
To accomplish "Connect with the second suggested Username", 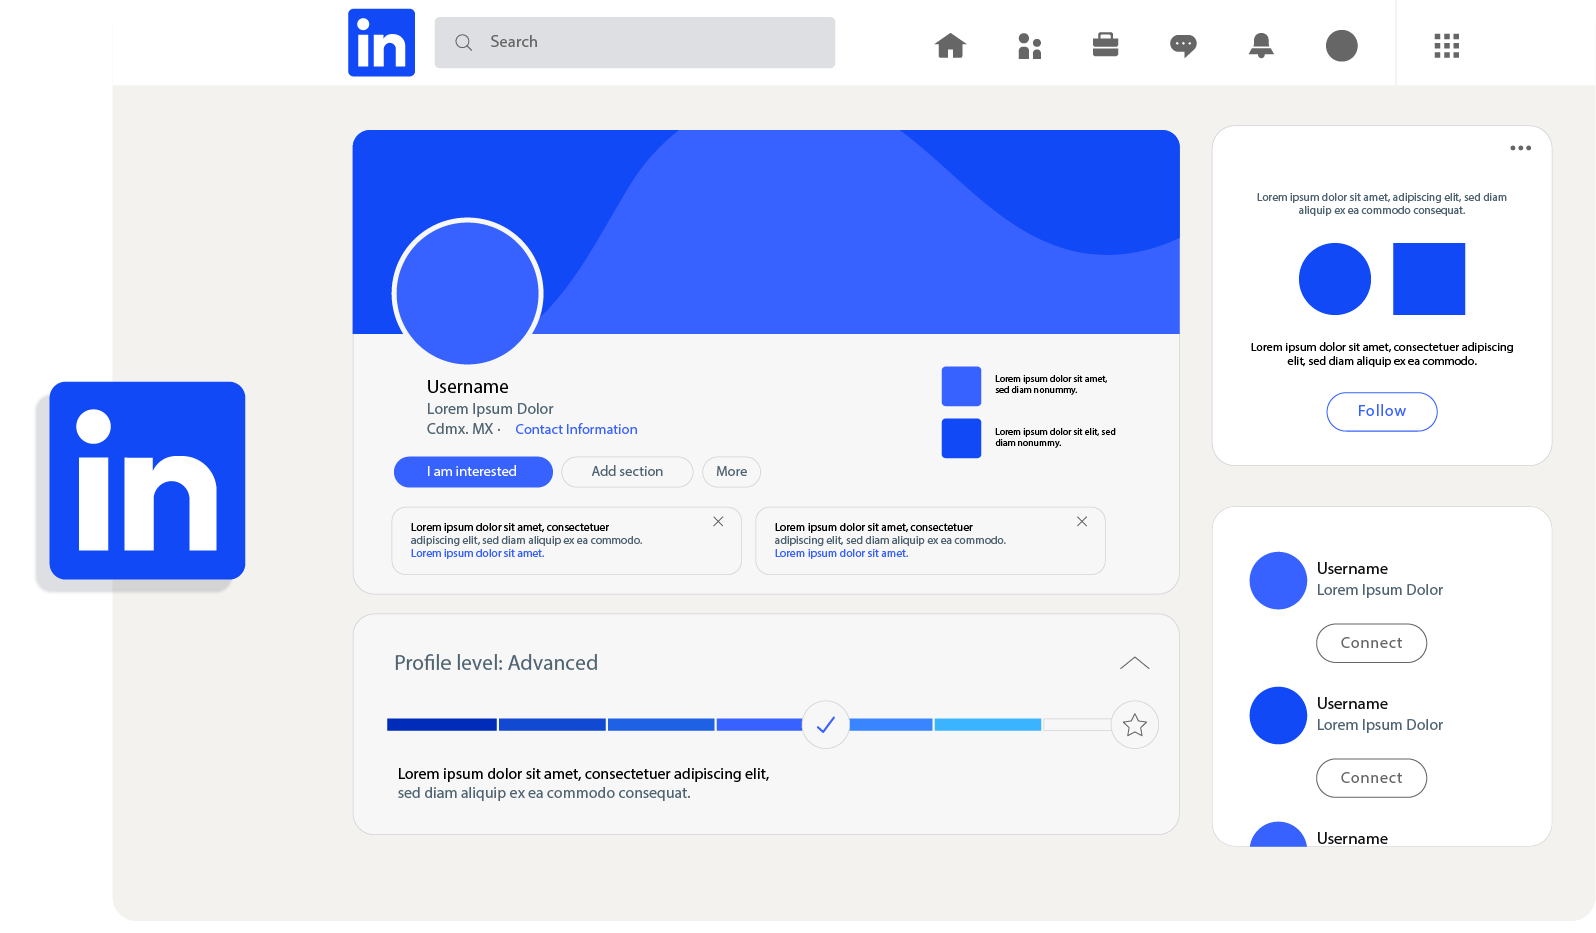I will [x=1371, y=778].
